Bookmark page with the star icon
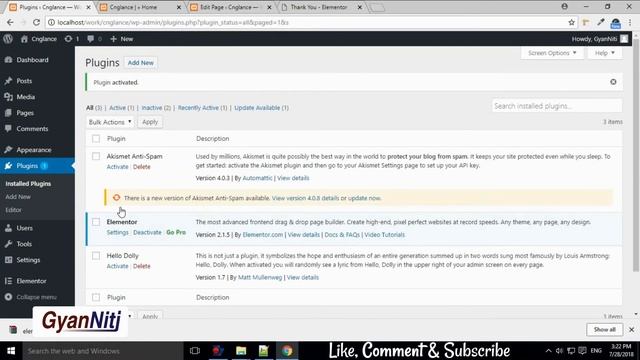The width and height of the screenshot is (640, 360). pyautogui.click(x=571, y=22)
